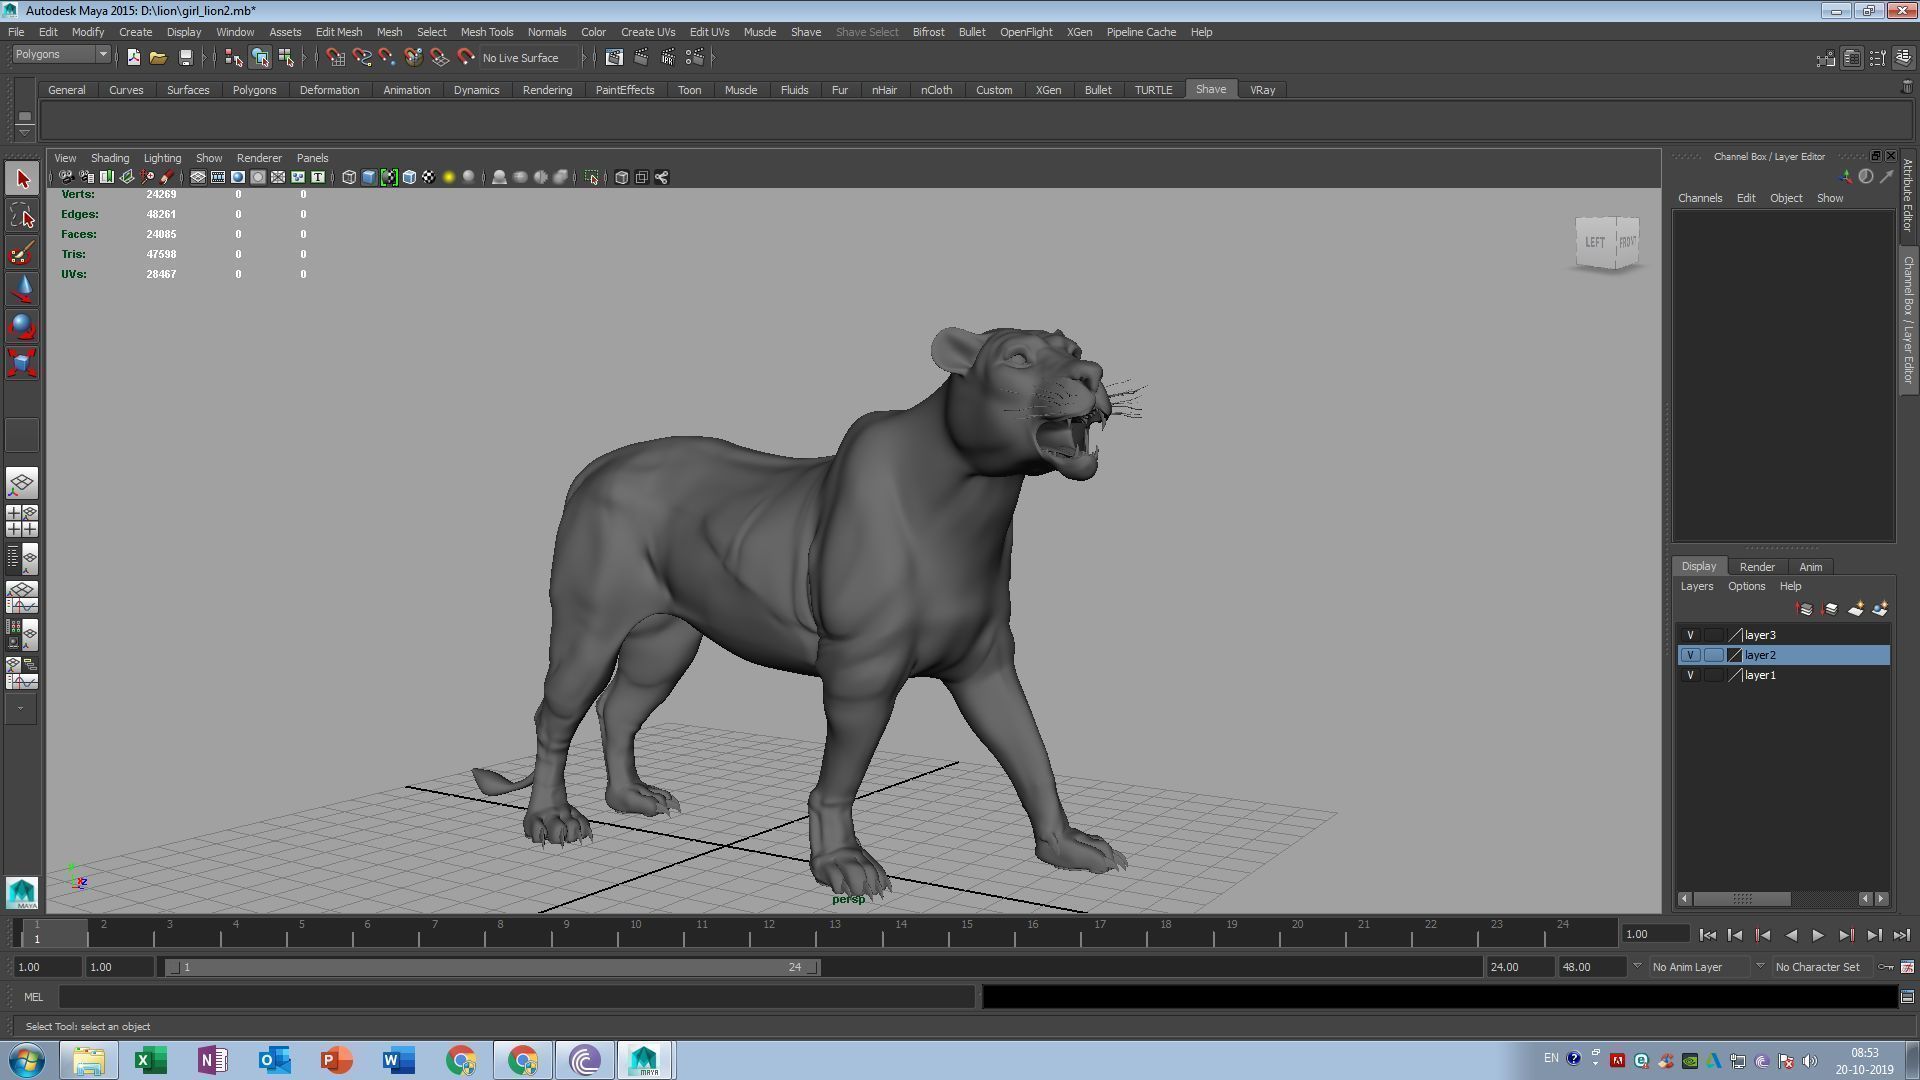Image resolution: width=1920 pixels, height=1080 pixels.
Task: Open the Mesh Tools menu
Action: [486, 32]
